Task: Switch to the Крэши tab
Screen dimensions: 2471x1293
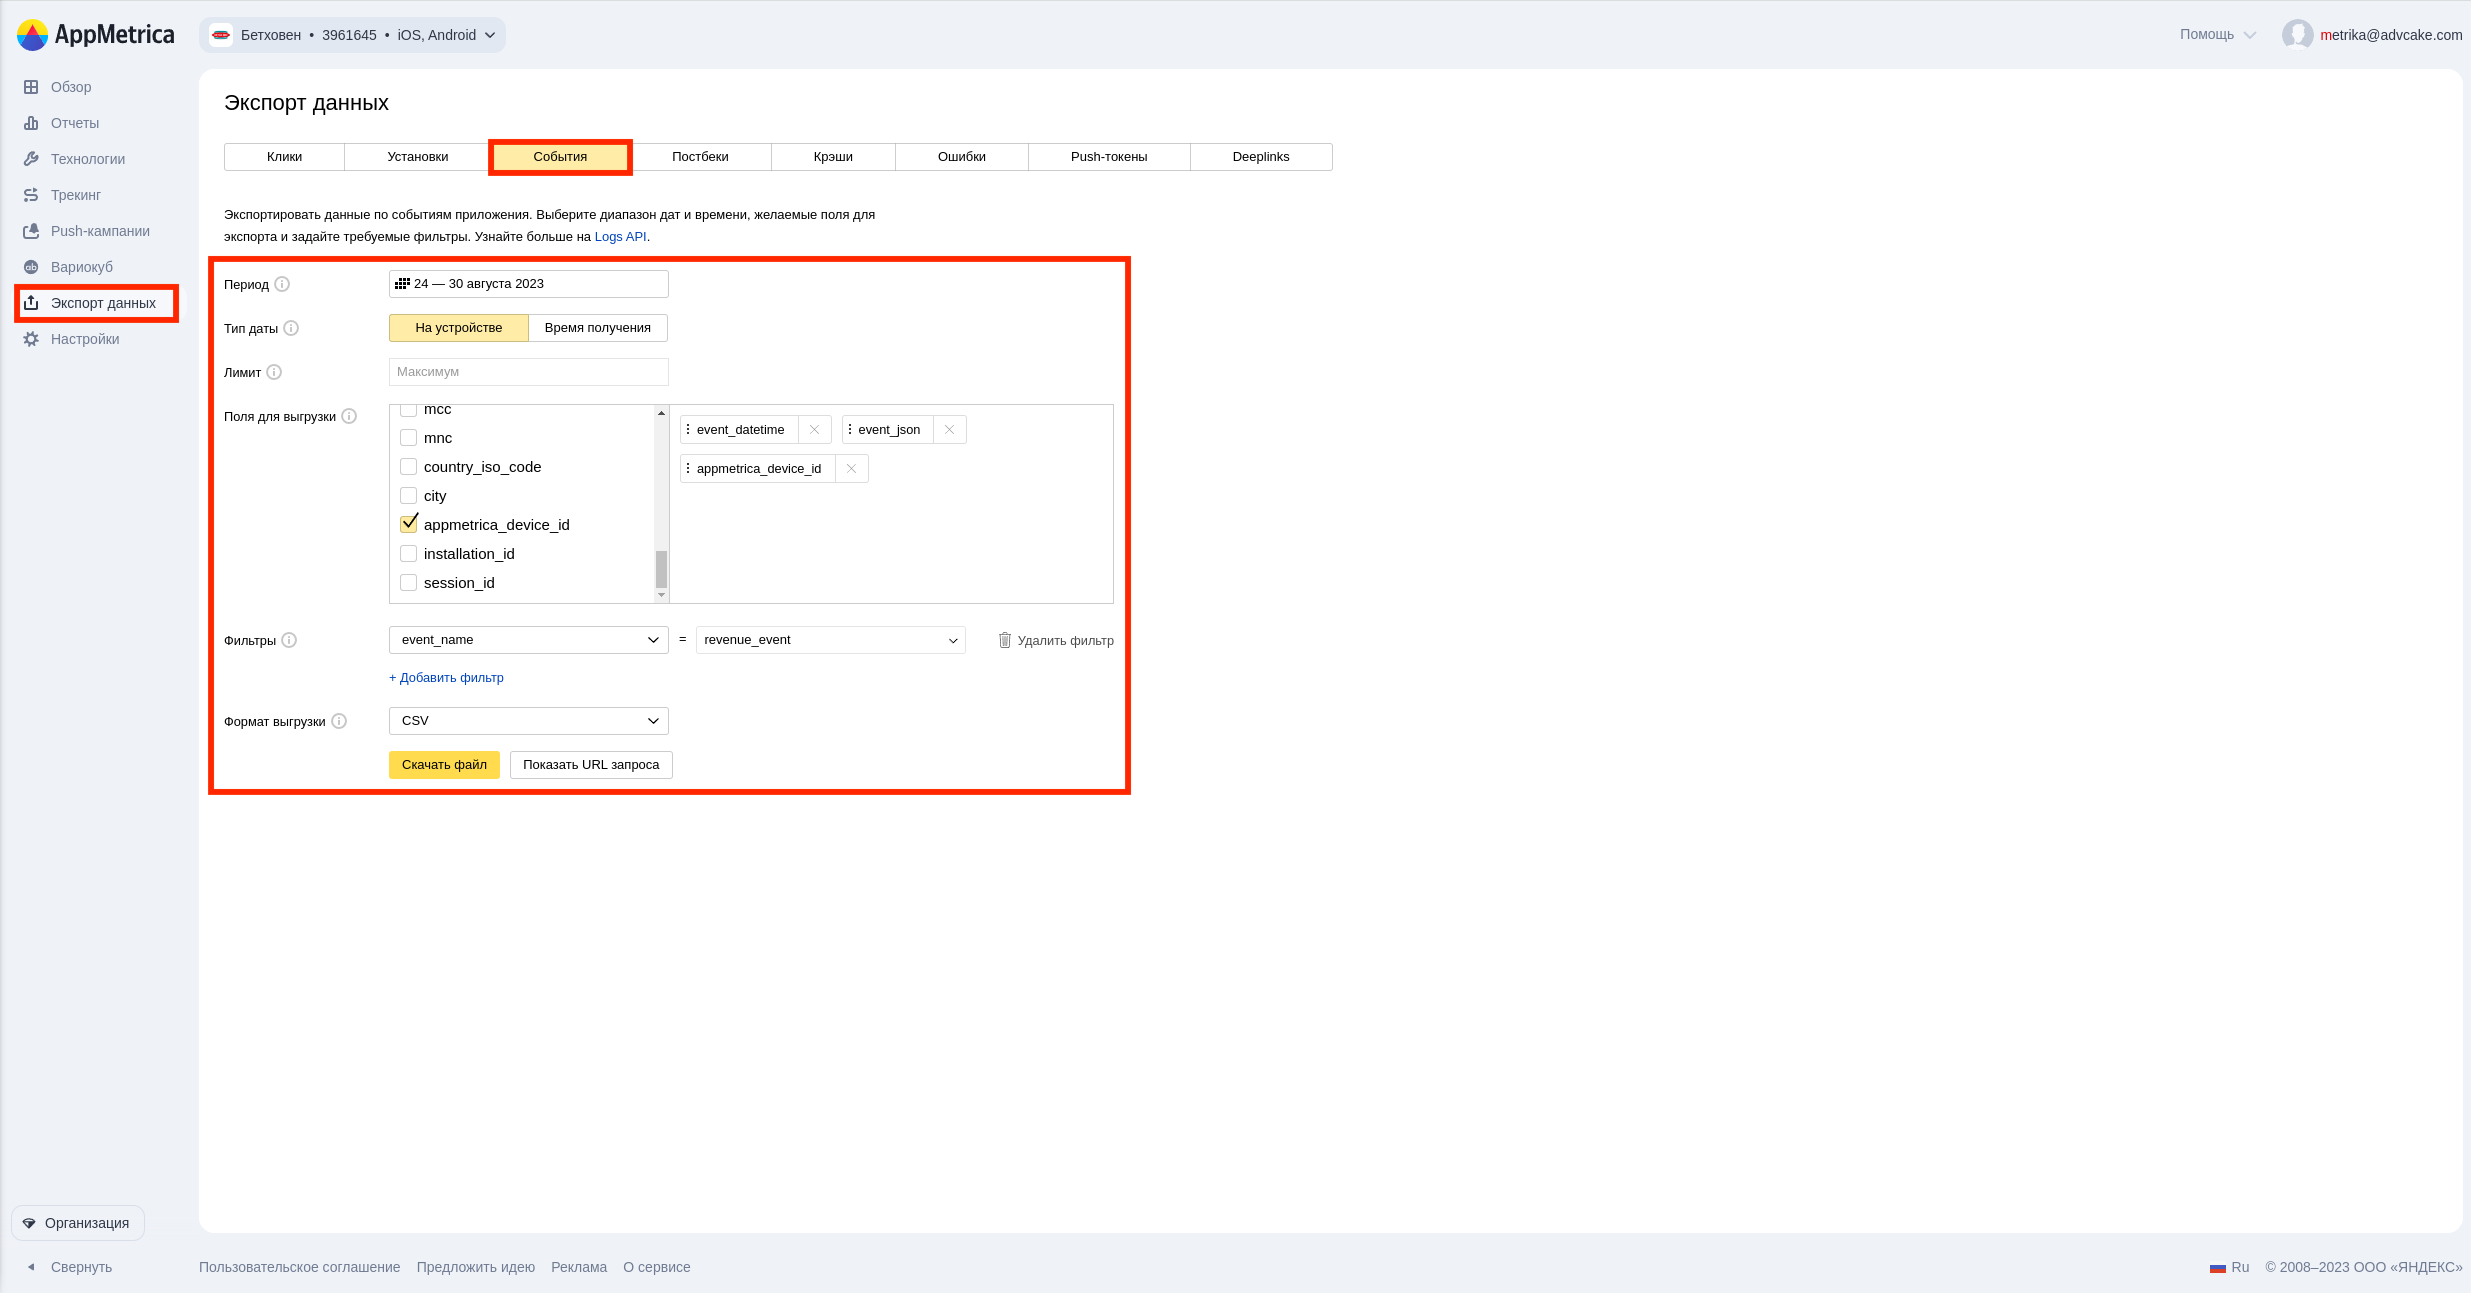Action: tap(833, 157)
